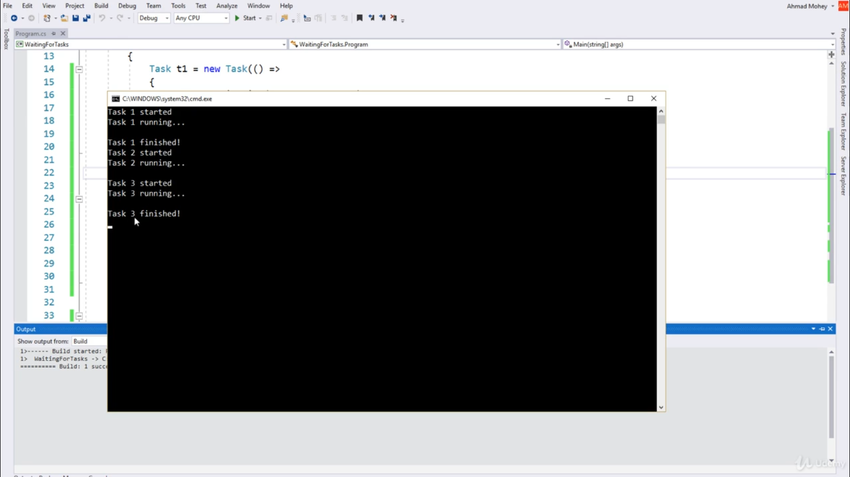850x477 pixels.
Task: Open the Show output from Build dropdown
Action: coord(89,341)
